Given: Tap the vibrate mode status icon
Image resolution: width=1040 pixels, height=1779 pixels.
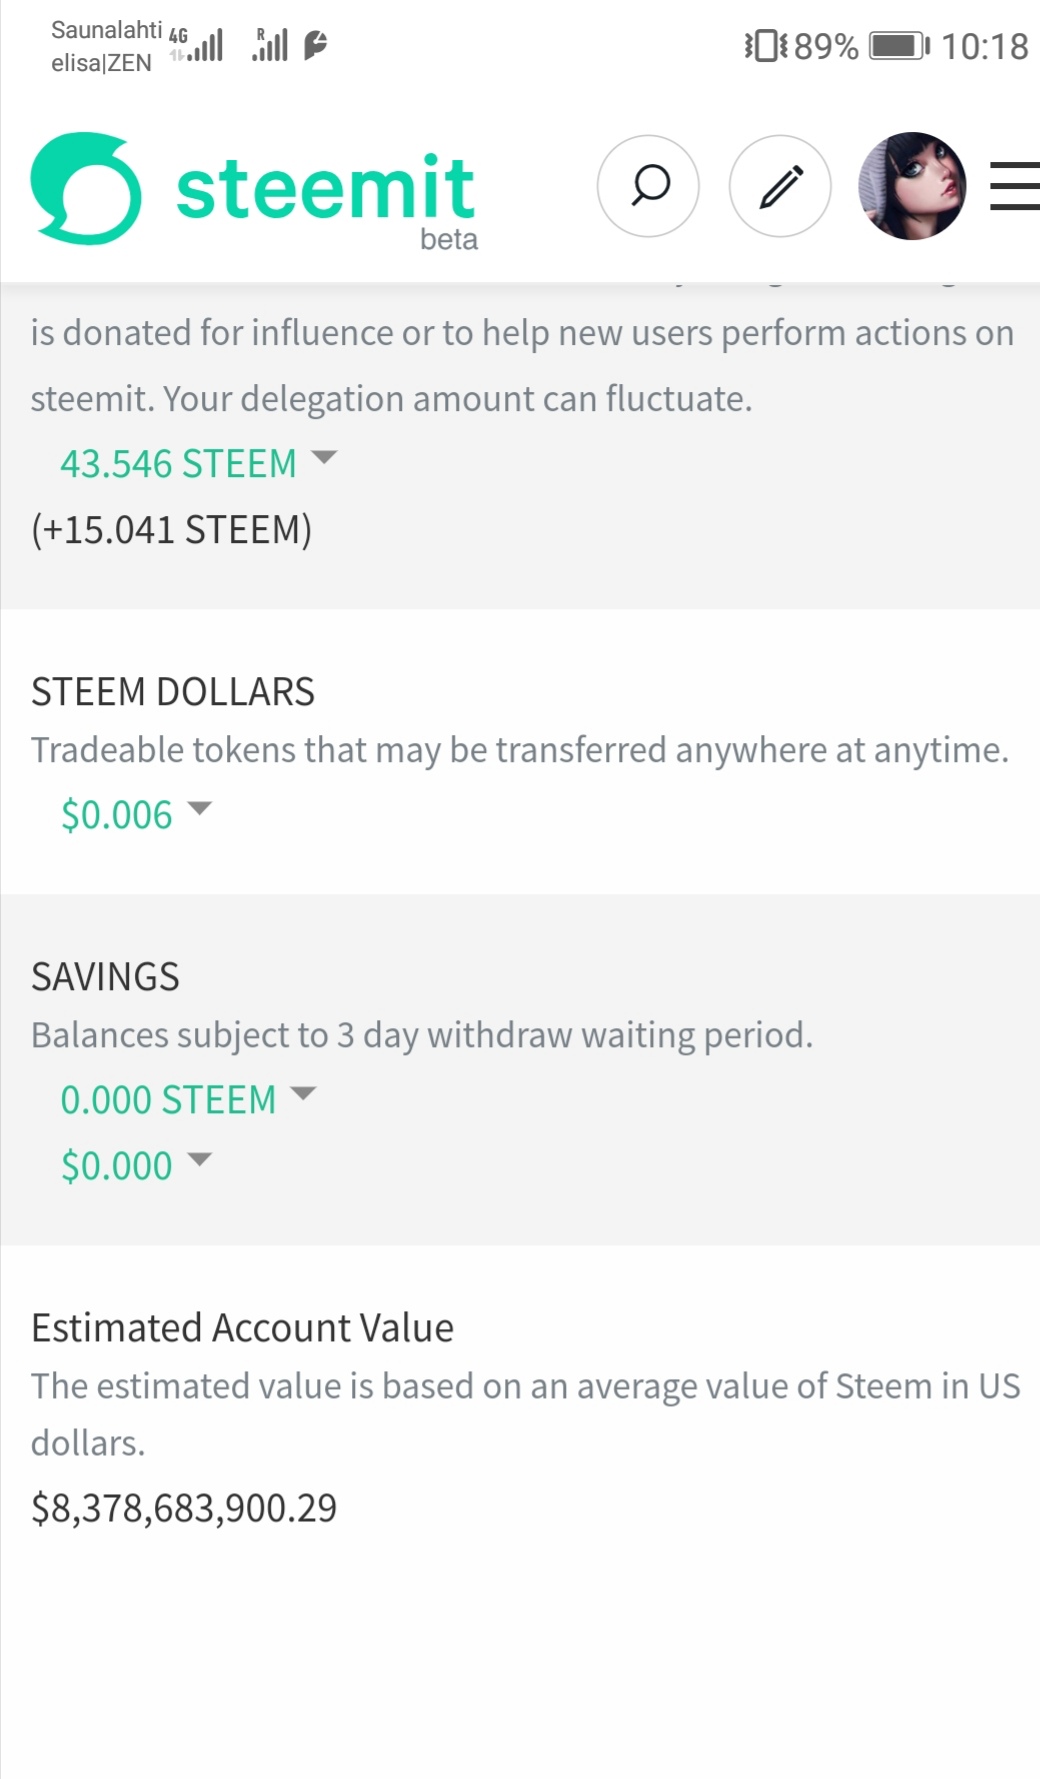Looking at the screenshot, I should coord(765,46).
